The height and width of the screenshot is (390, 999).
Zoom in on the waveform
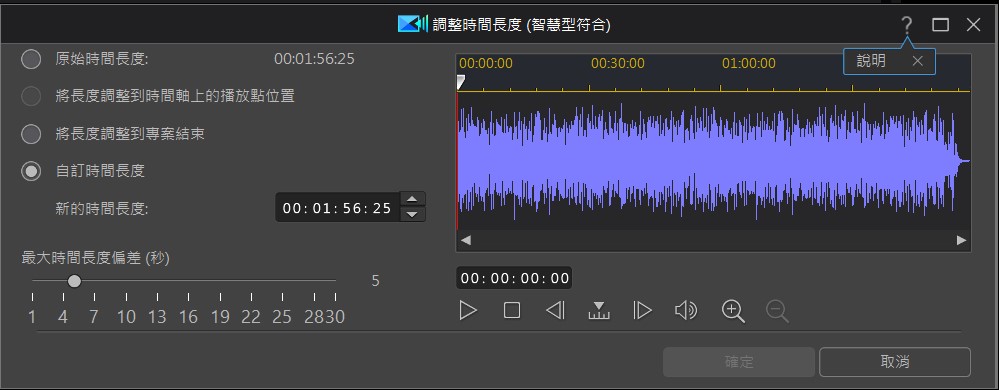tap(733, 311)
